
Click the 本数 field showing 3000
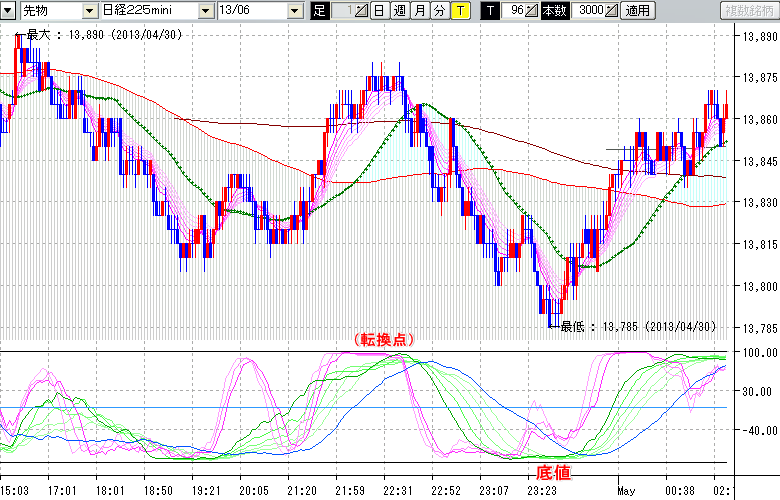pos(590,11)
